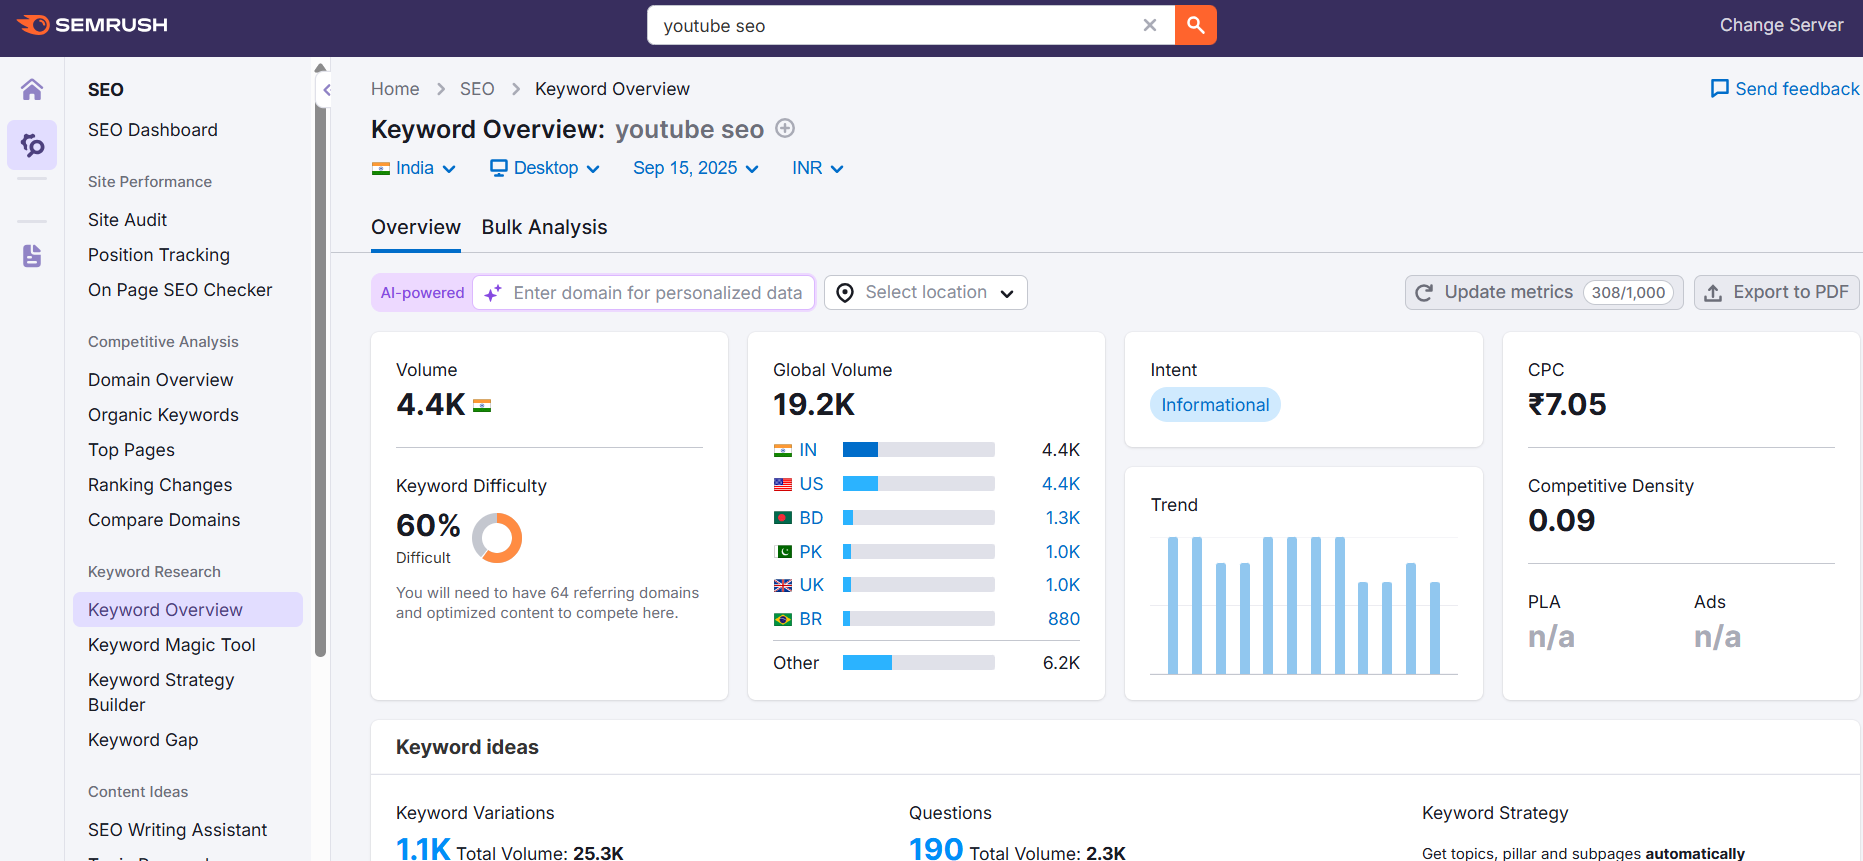Screen dimensions: 1863x861
Task: Open the Sep 15, 2025 date dropdown
Action: coord(696,168)
